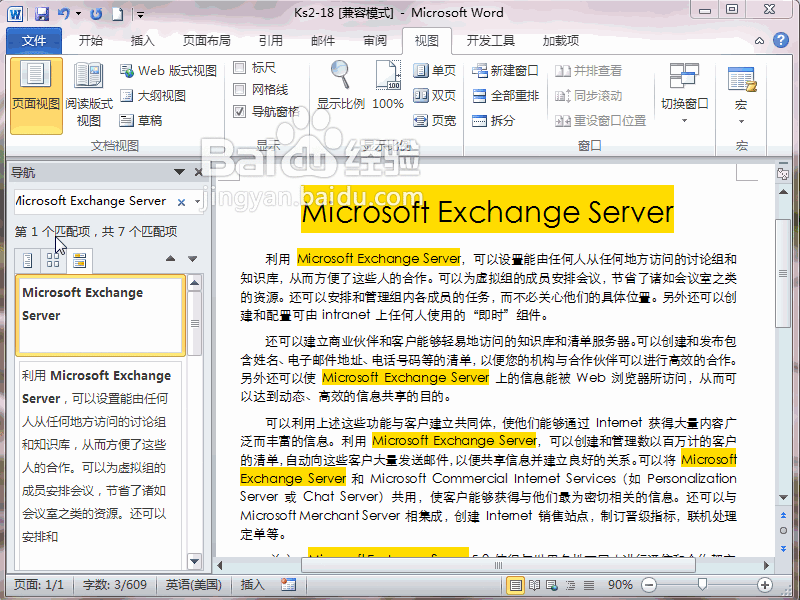Viewport: 800px width, 600px height.
Task: Click the navigation search text field
Action: point(94,201)
